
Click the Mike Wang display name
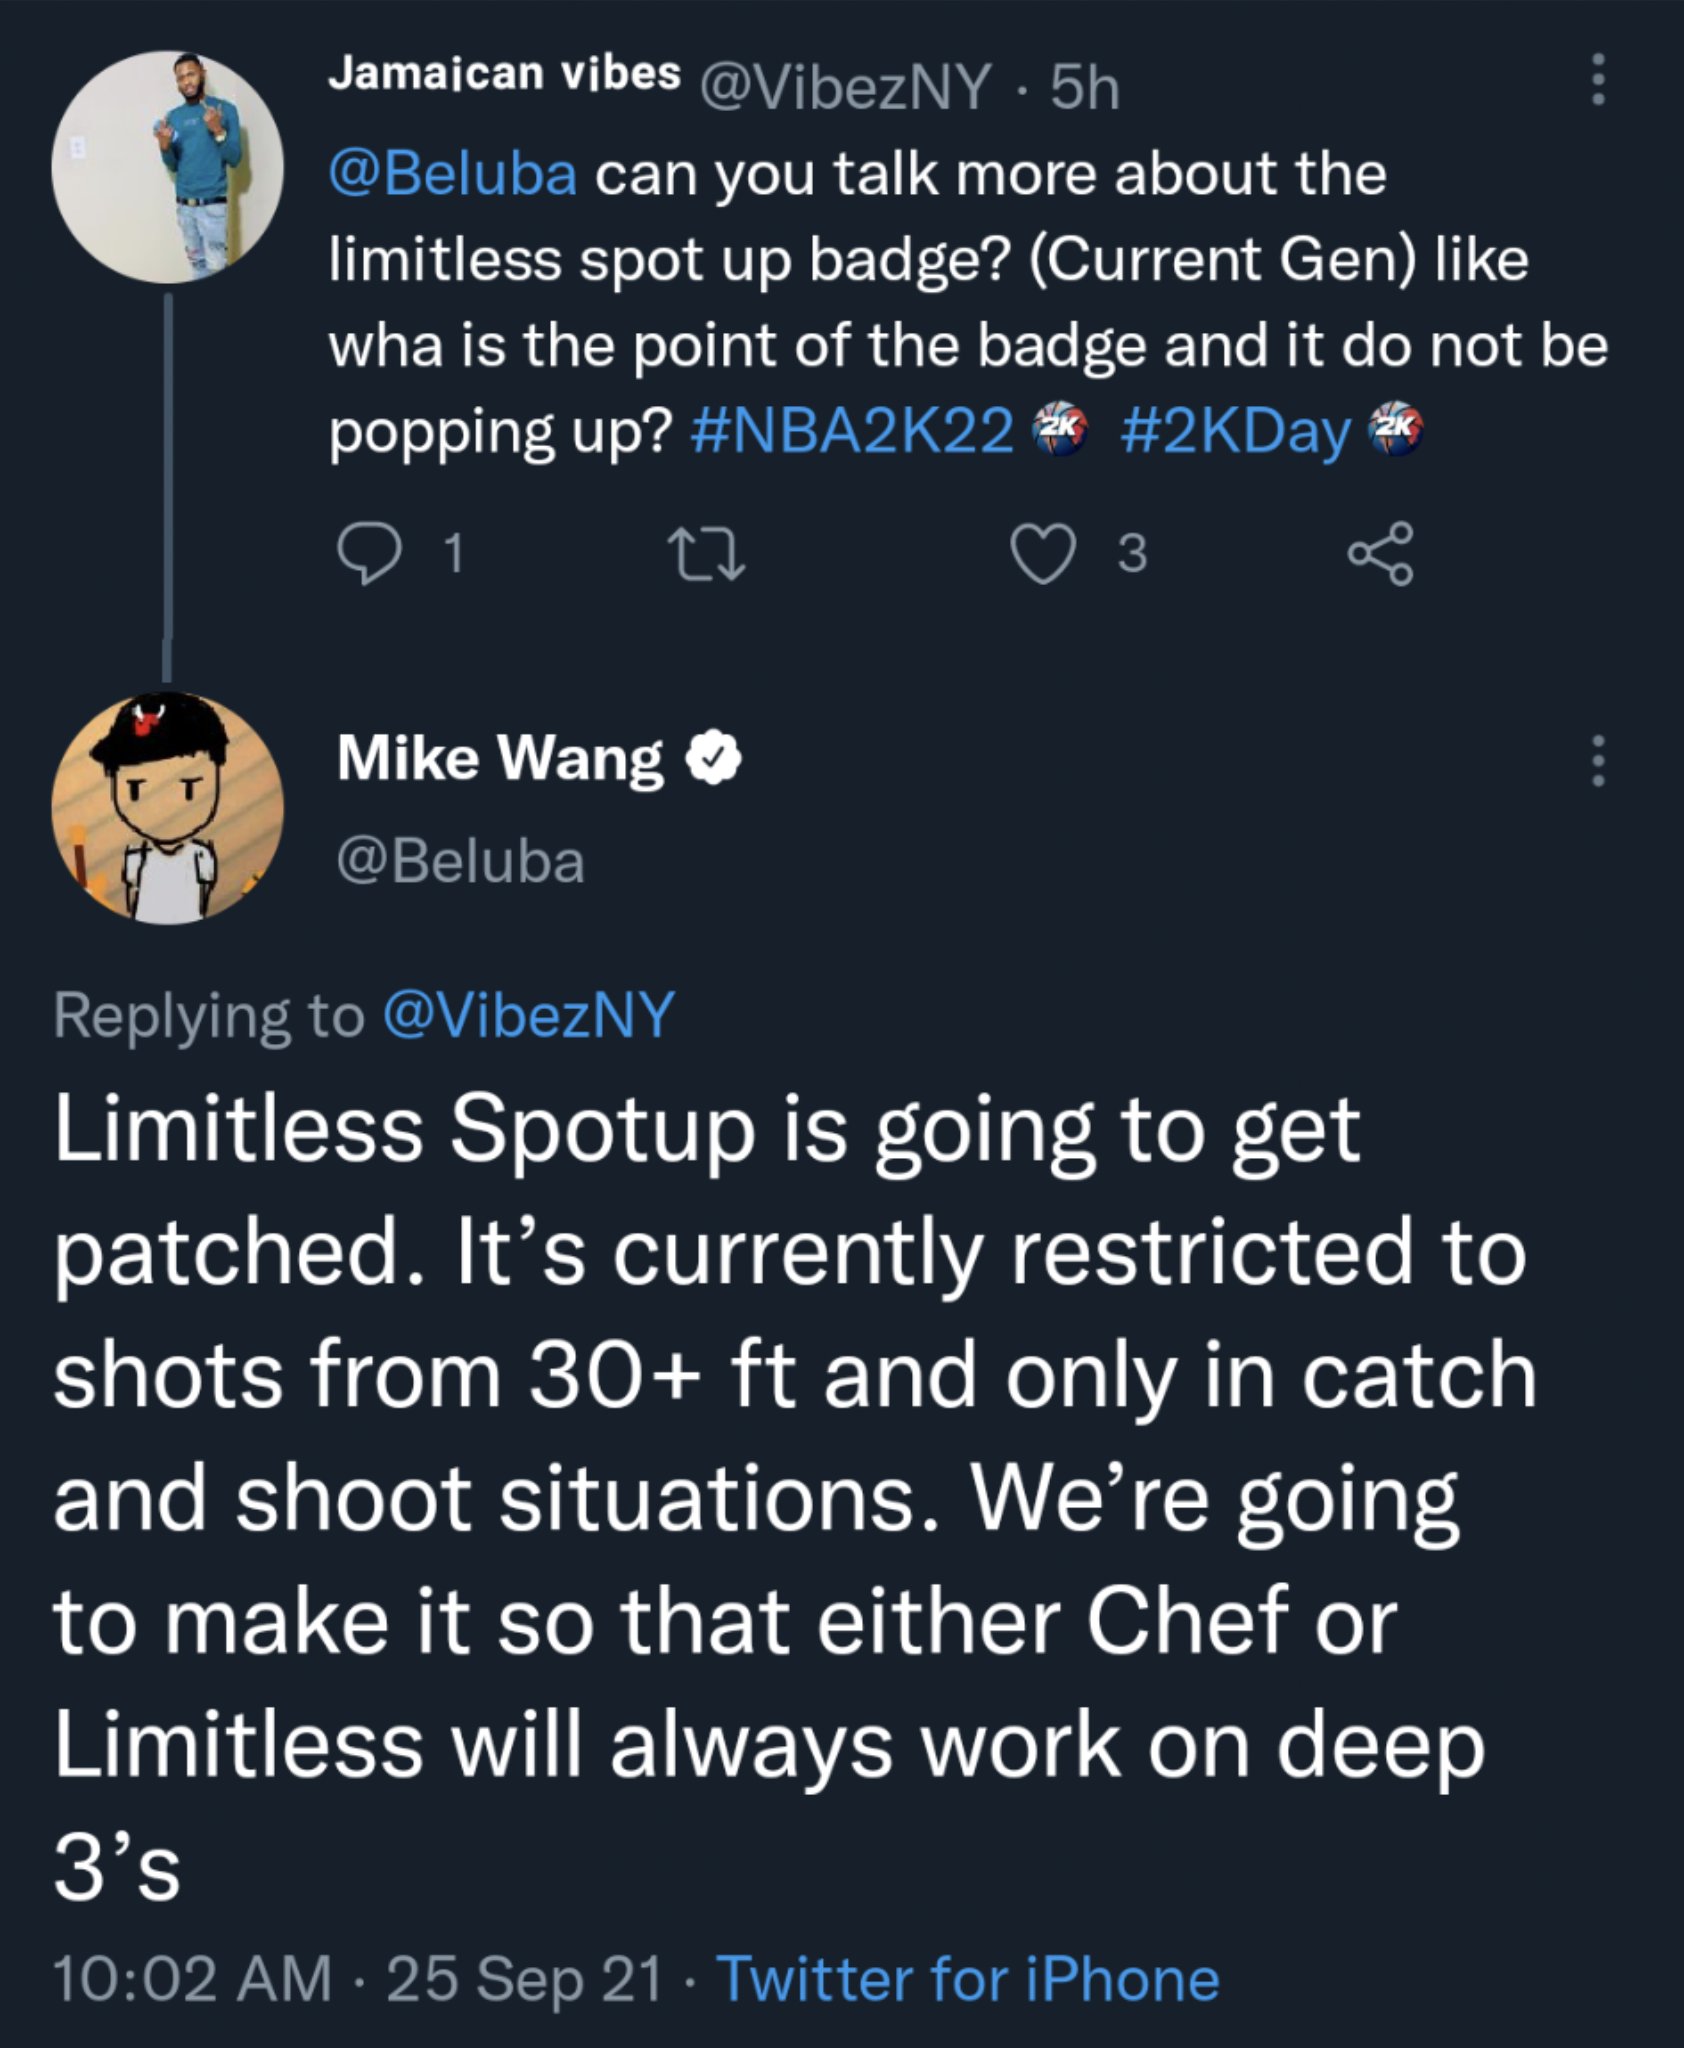[500, 758]
